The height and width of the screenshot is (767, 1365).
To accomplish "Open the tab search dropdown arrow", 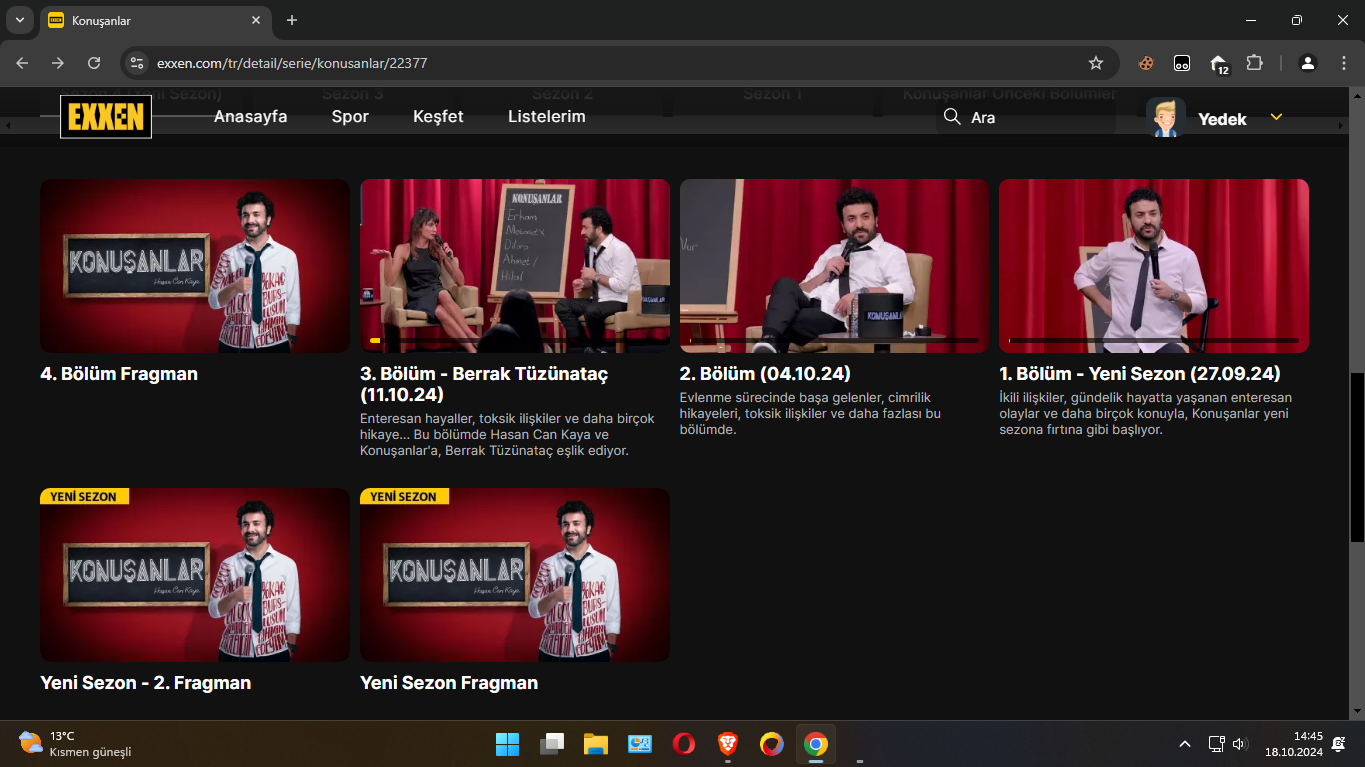I will (x=20, y=20).
